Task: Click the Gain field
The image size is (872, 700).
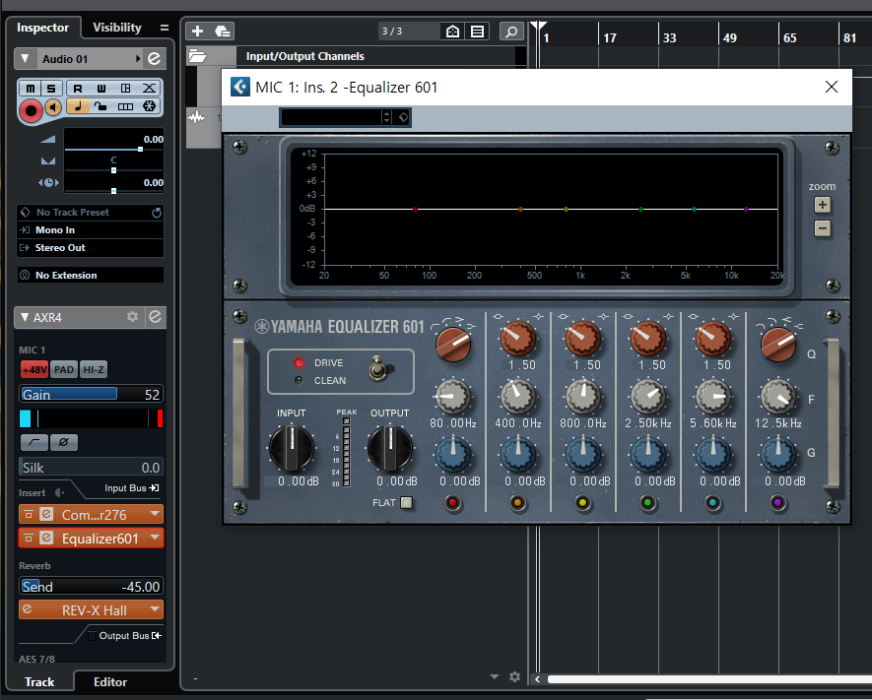Action: [91, 394]
